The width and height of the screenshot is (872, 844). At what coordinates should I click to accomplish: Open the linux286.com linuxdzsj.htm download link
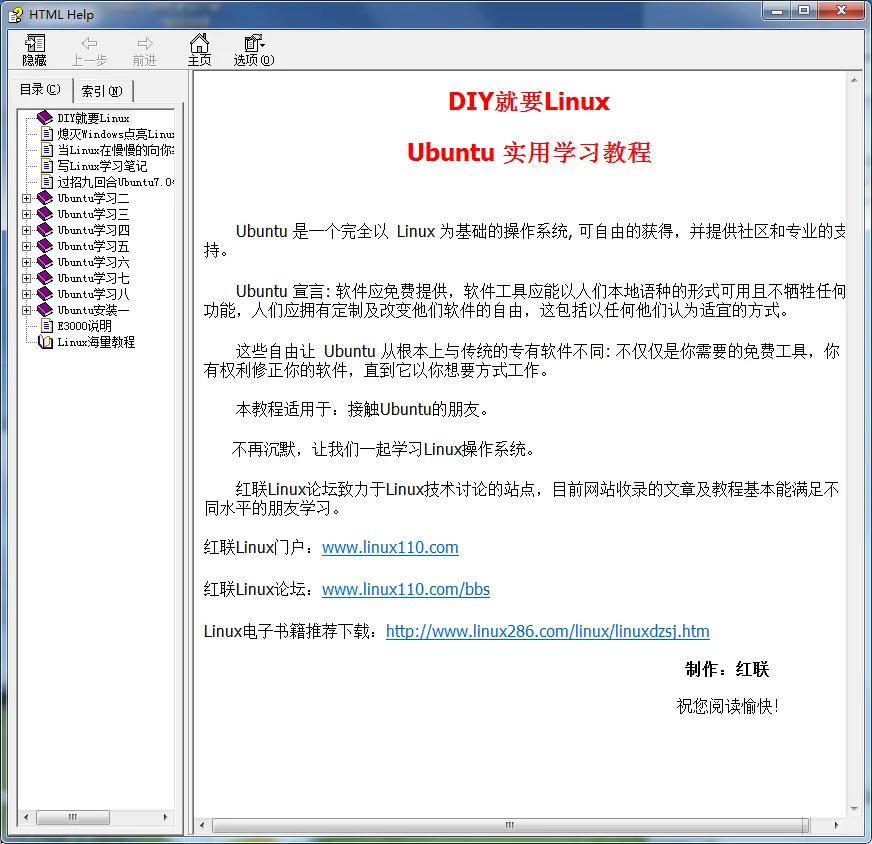[547, 631]
